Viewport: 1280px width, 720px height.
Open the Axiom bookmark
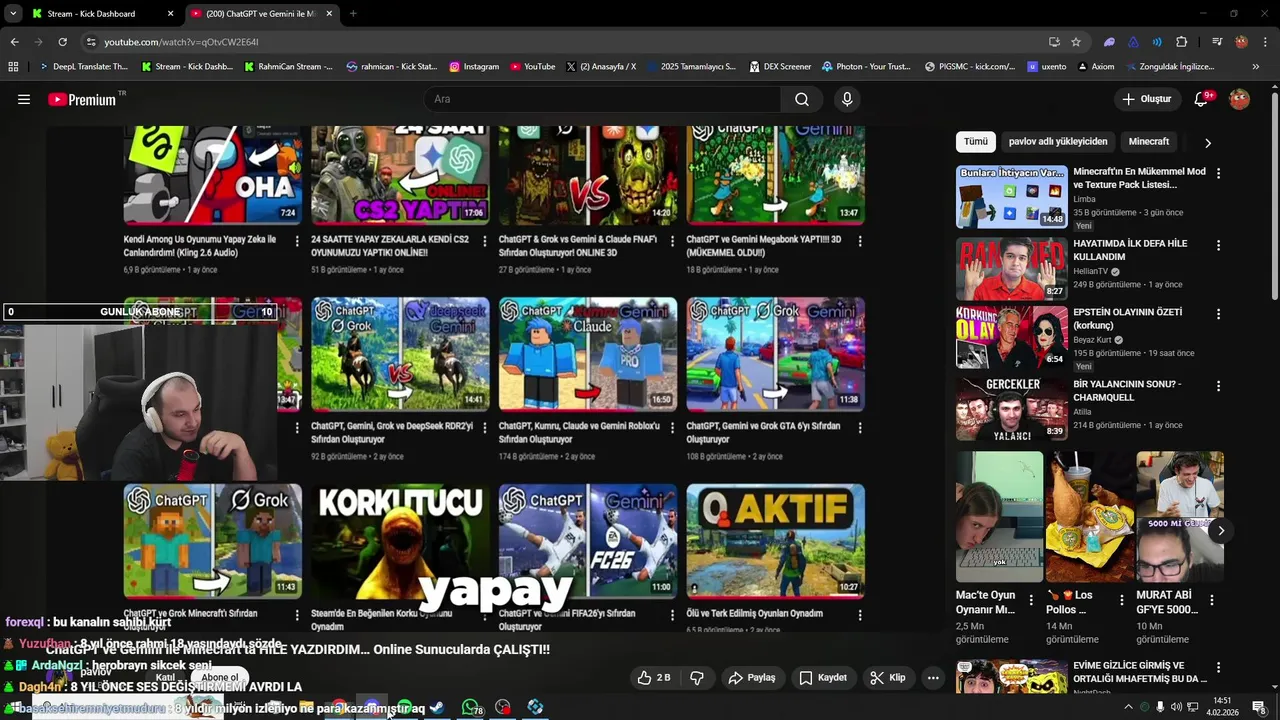pyautogui.click(x=1096, y=67)
